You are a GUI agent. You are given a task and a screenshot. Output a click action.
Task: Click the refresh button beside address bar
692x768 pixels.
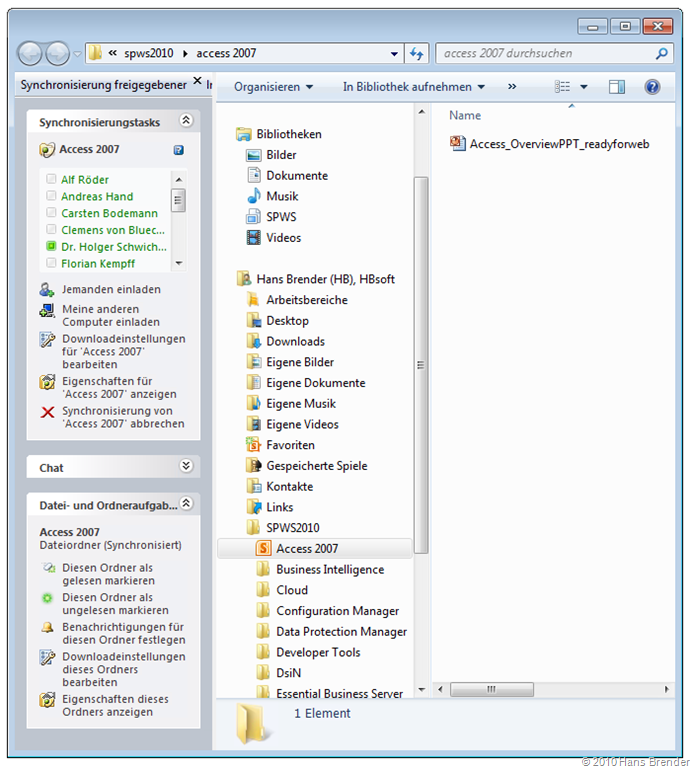pyautogui.click(x=417, y=53)
